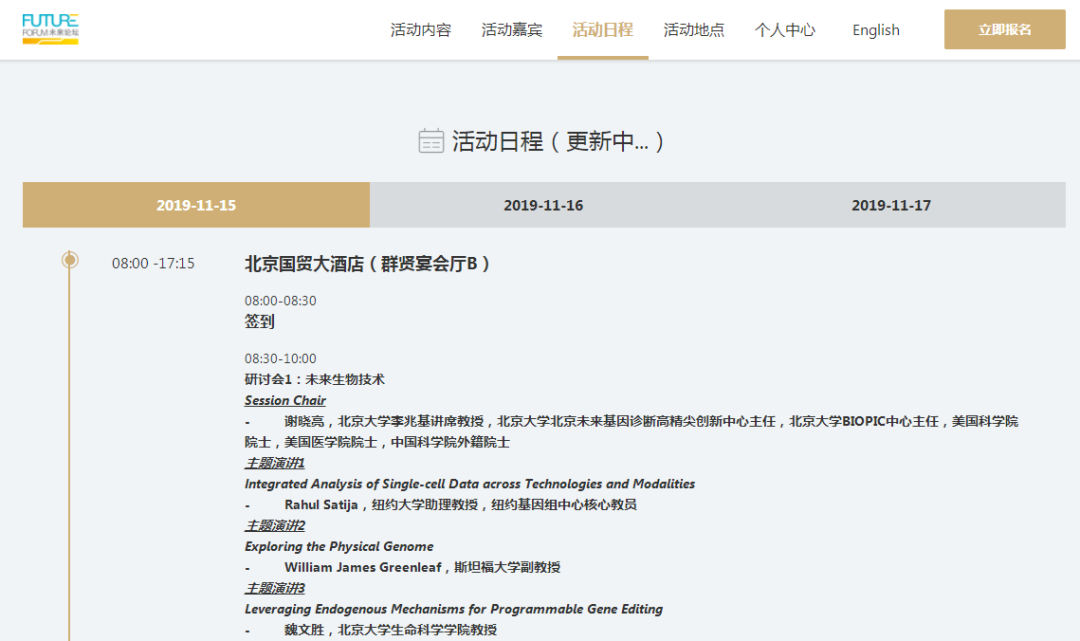Switch to the 2019-11-16 date tab

point(543,205)
